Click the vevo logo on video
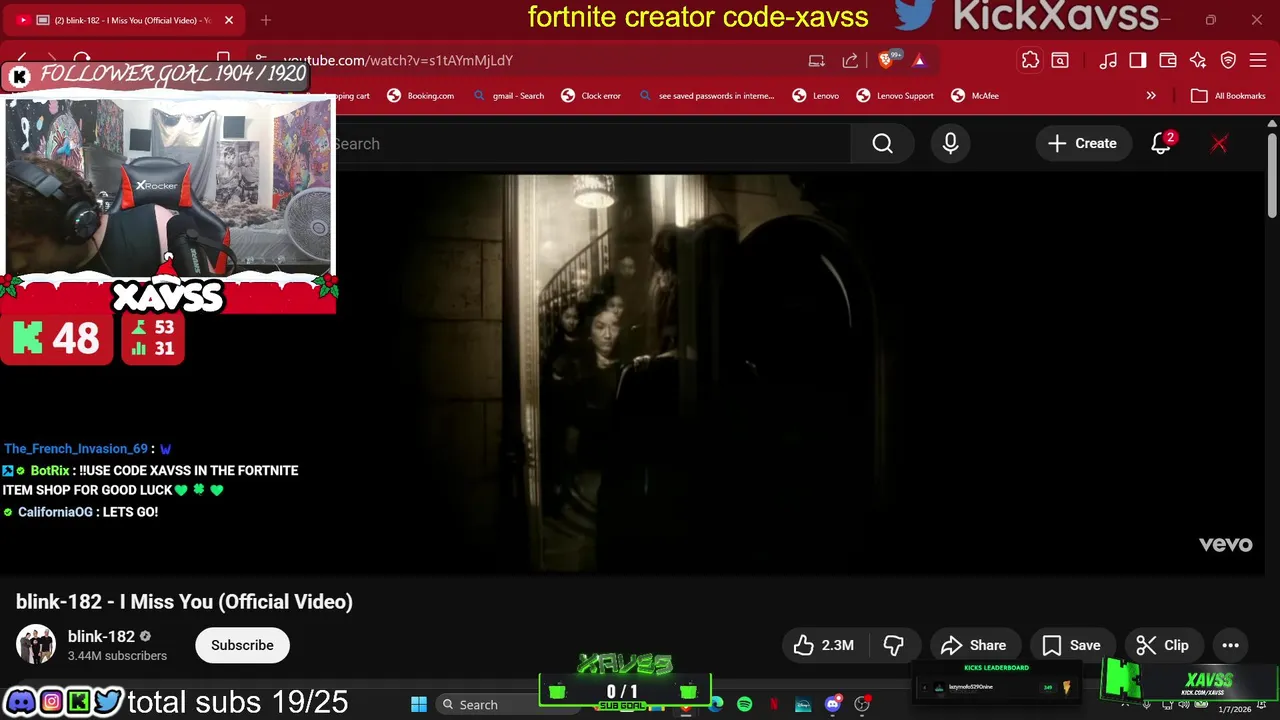 [1226, 544]
